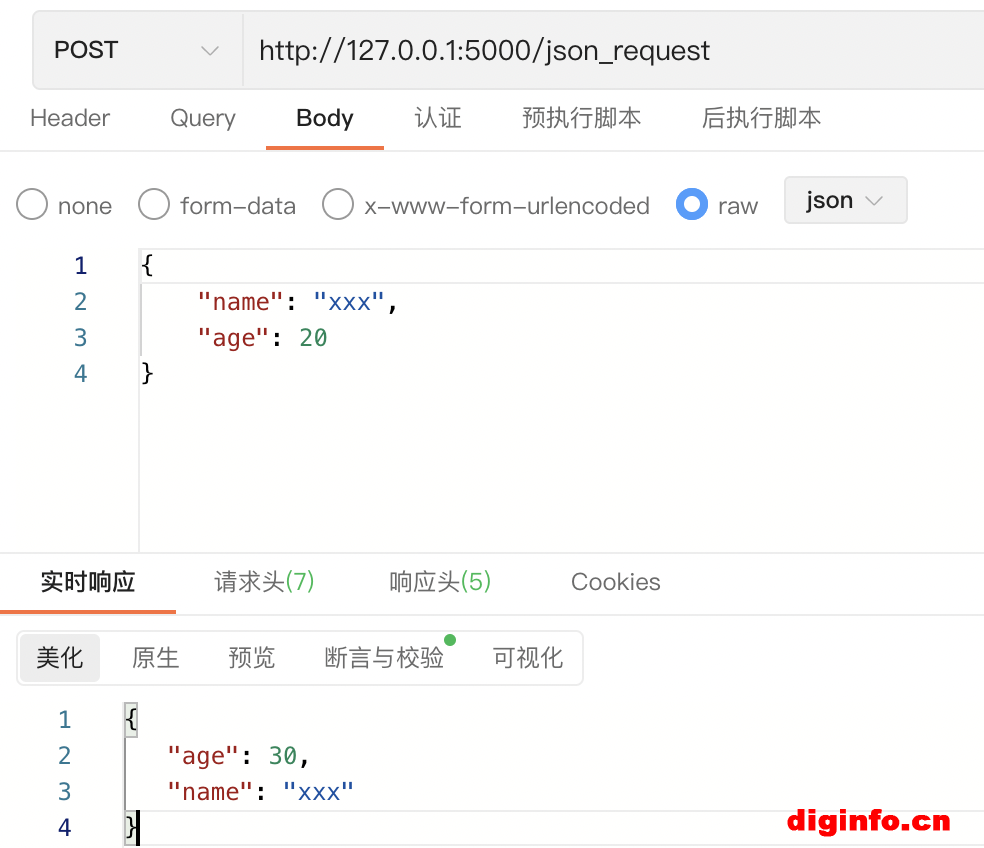This screenshot has height=848, width=984.
Task: Select the raw radio button
Action: point(692,205)
